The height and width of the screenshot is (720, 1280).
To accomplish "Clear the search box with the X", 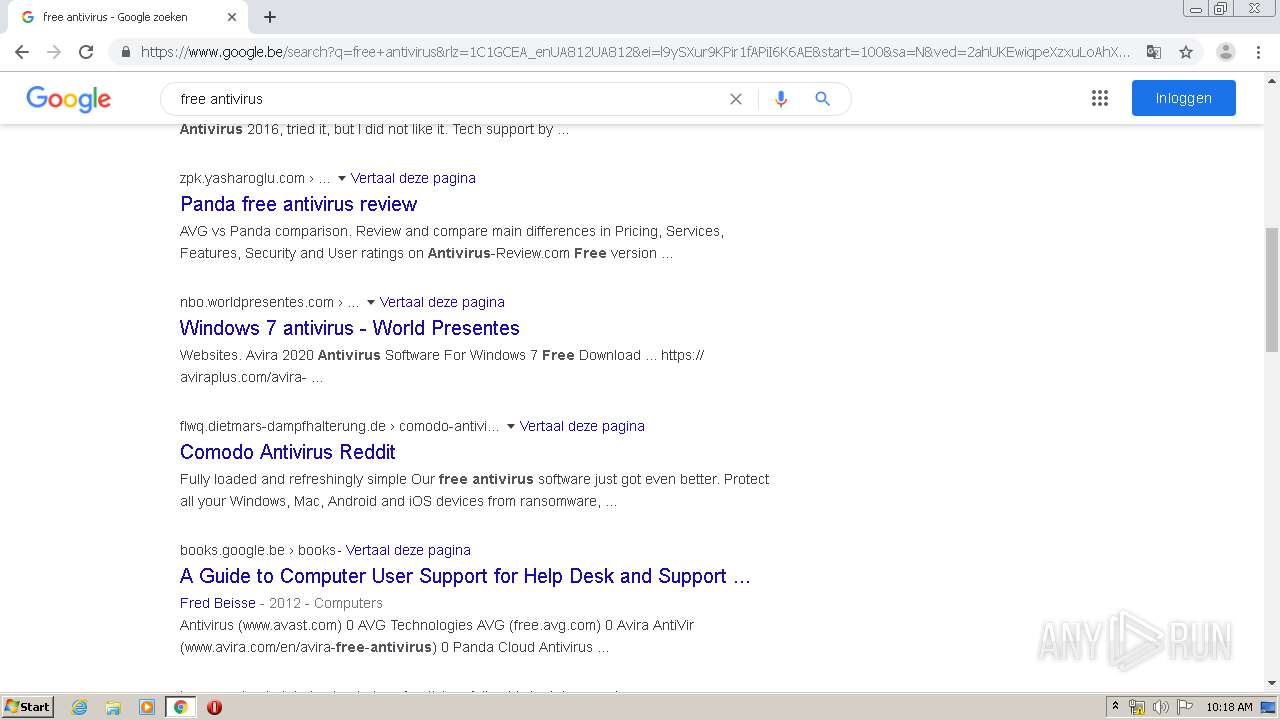I will pyautogui.click(x=736, y=99).
